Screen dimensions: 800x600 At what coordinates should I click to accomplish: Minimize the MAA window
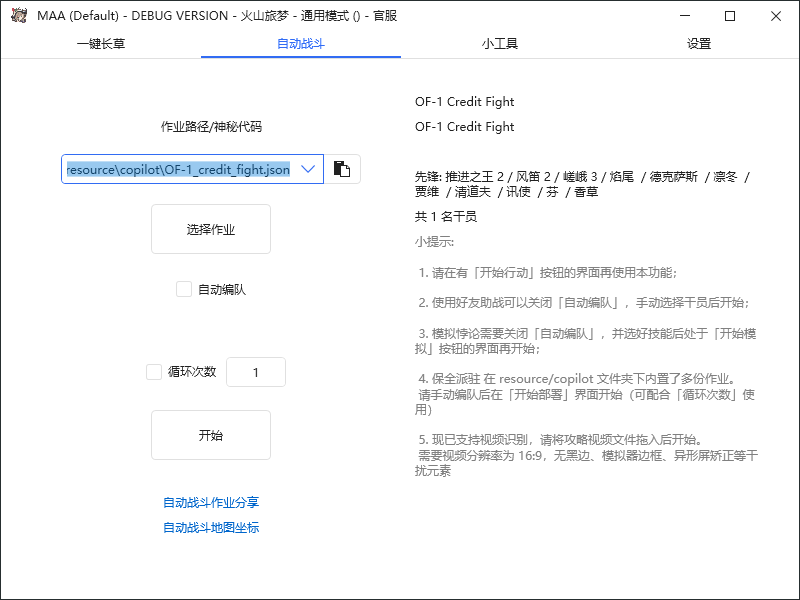click(685, 16)
